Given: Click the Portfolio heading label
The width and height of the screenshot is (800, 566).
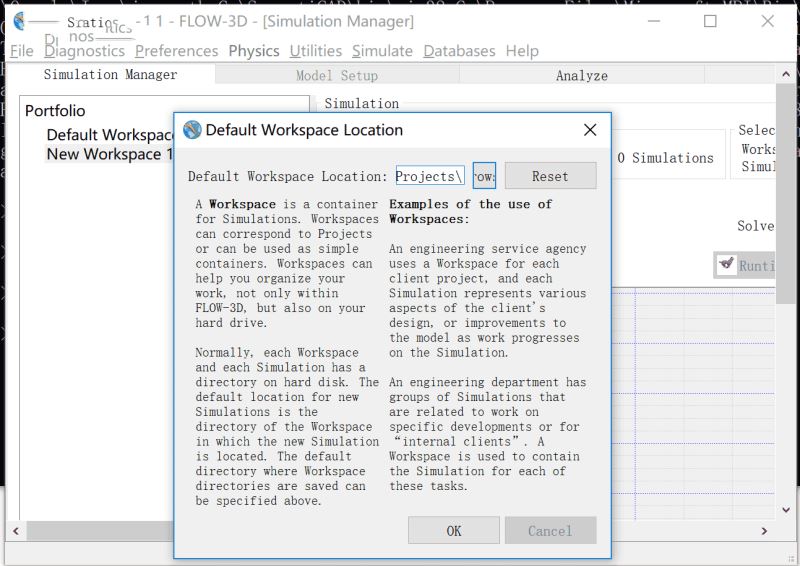Looking at the screenshot, I should [x=55, y=111].
